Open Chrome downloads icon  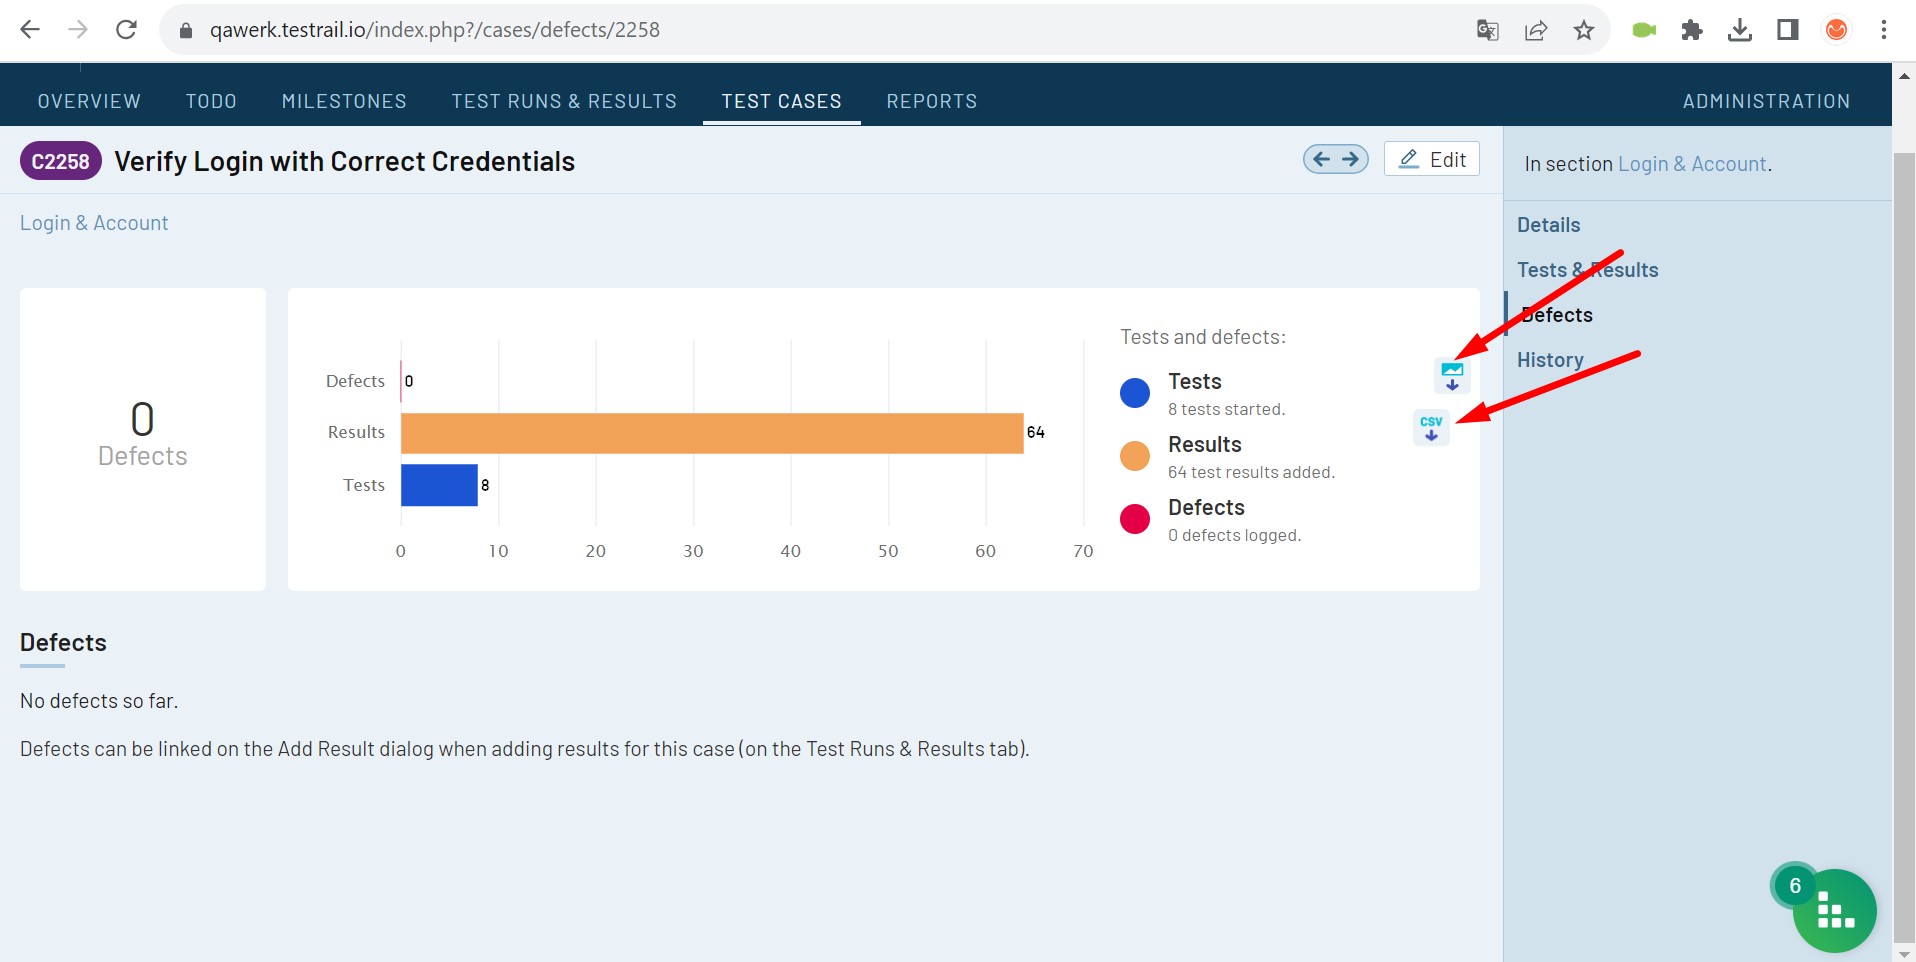1739,30
